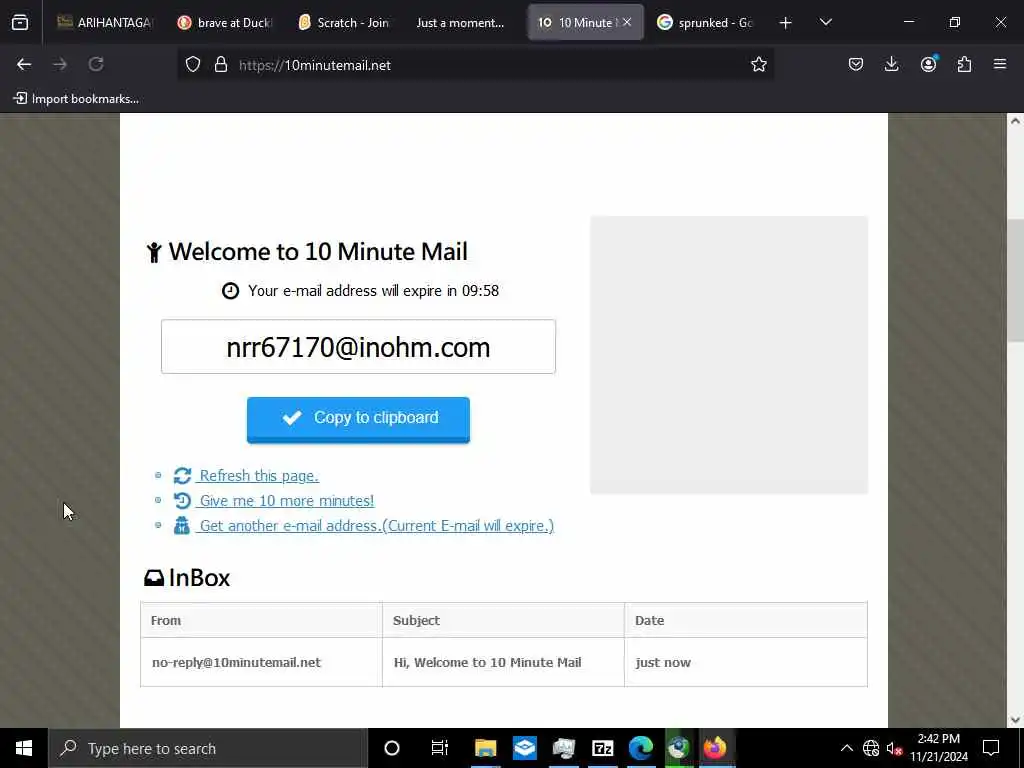Click Import bookmarks in toolbar
This screenshot has width=1024, height=768.
point(76,99)
